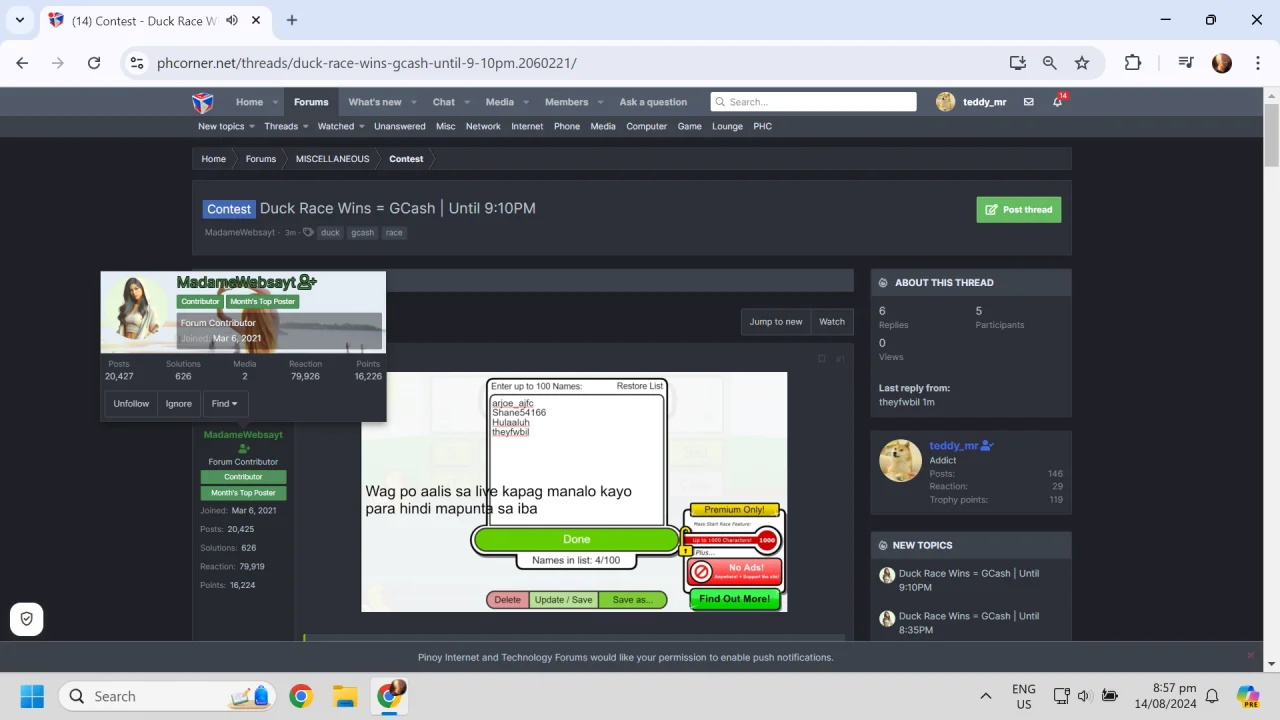Click the Jump to new button
Viewport: 1280px width, 720px height.
(x=776, y=321)
